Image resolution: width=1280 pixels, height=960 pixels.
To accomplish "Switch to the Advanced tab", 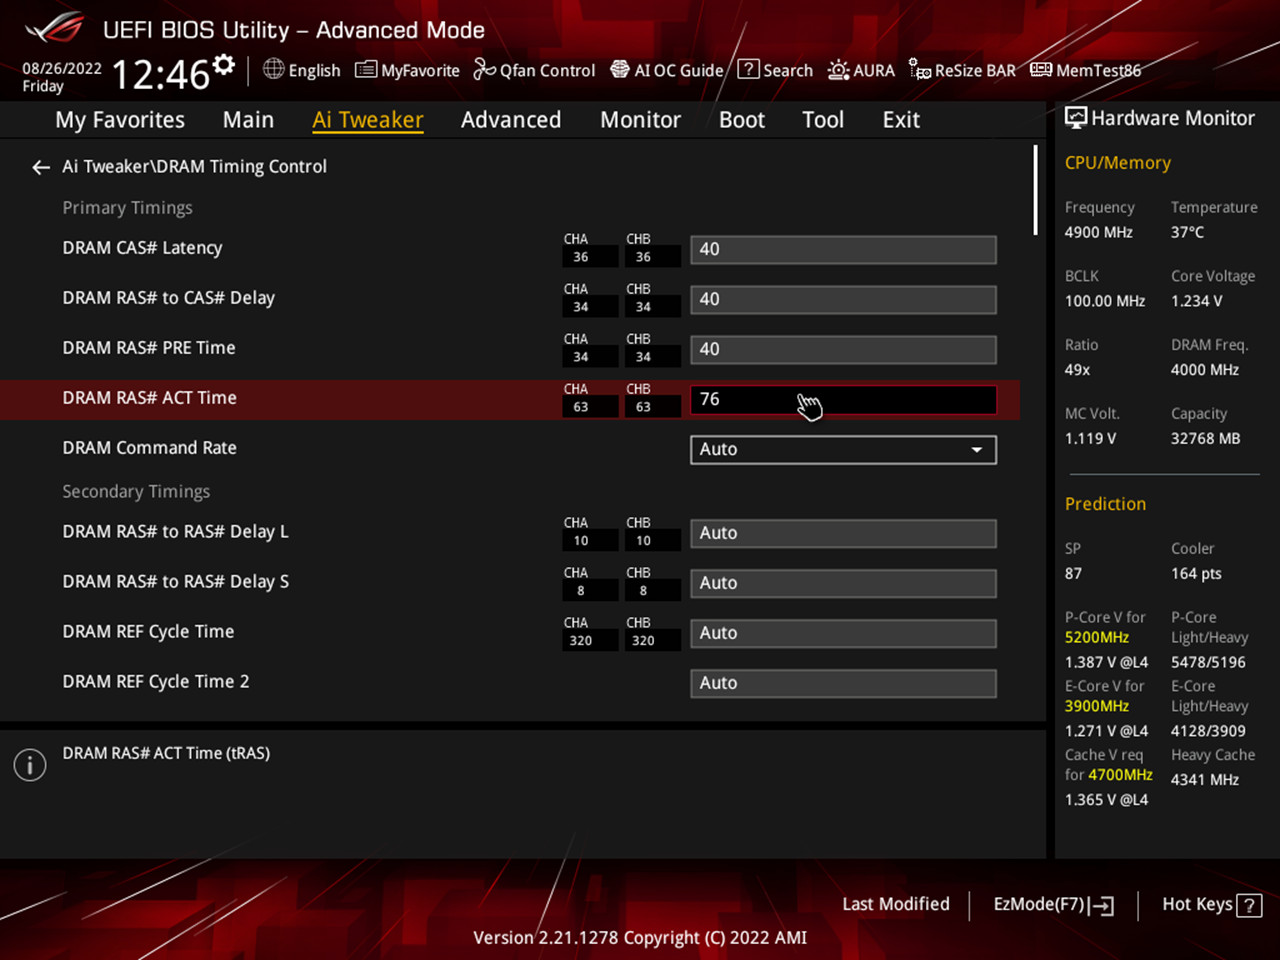I will click(x=510, y=120).
